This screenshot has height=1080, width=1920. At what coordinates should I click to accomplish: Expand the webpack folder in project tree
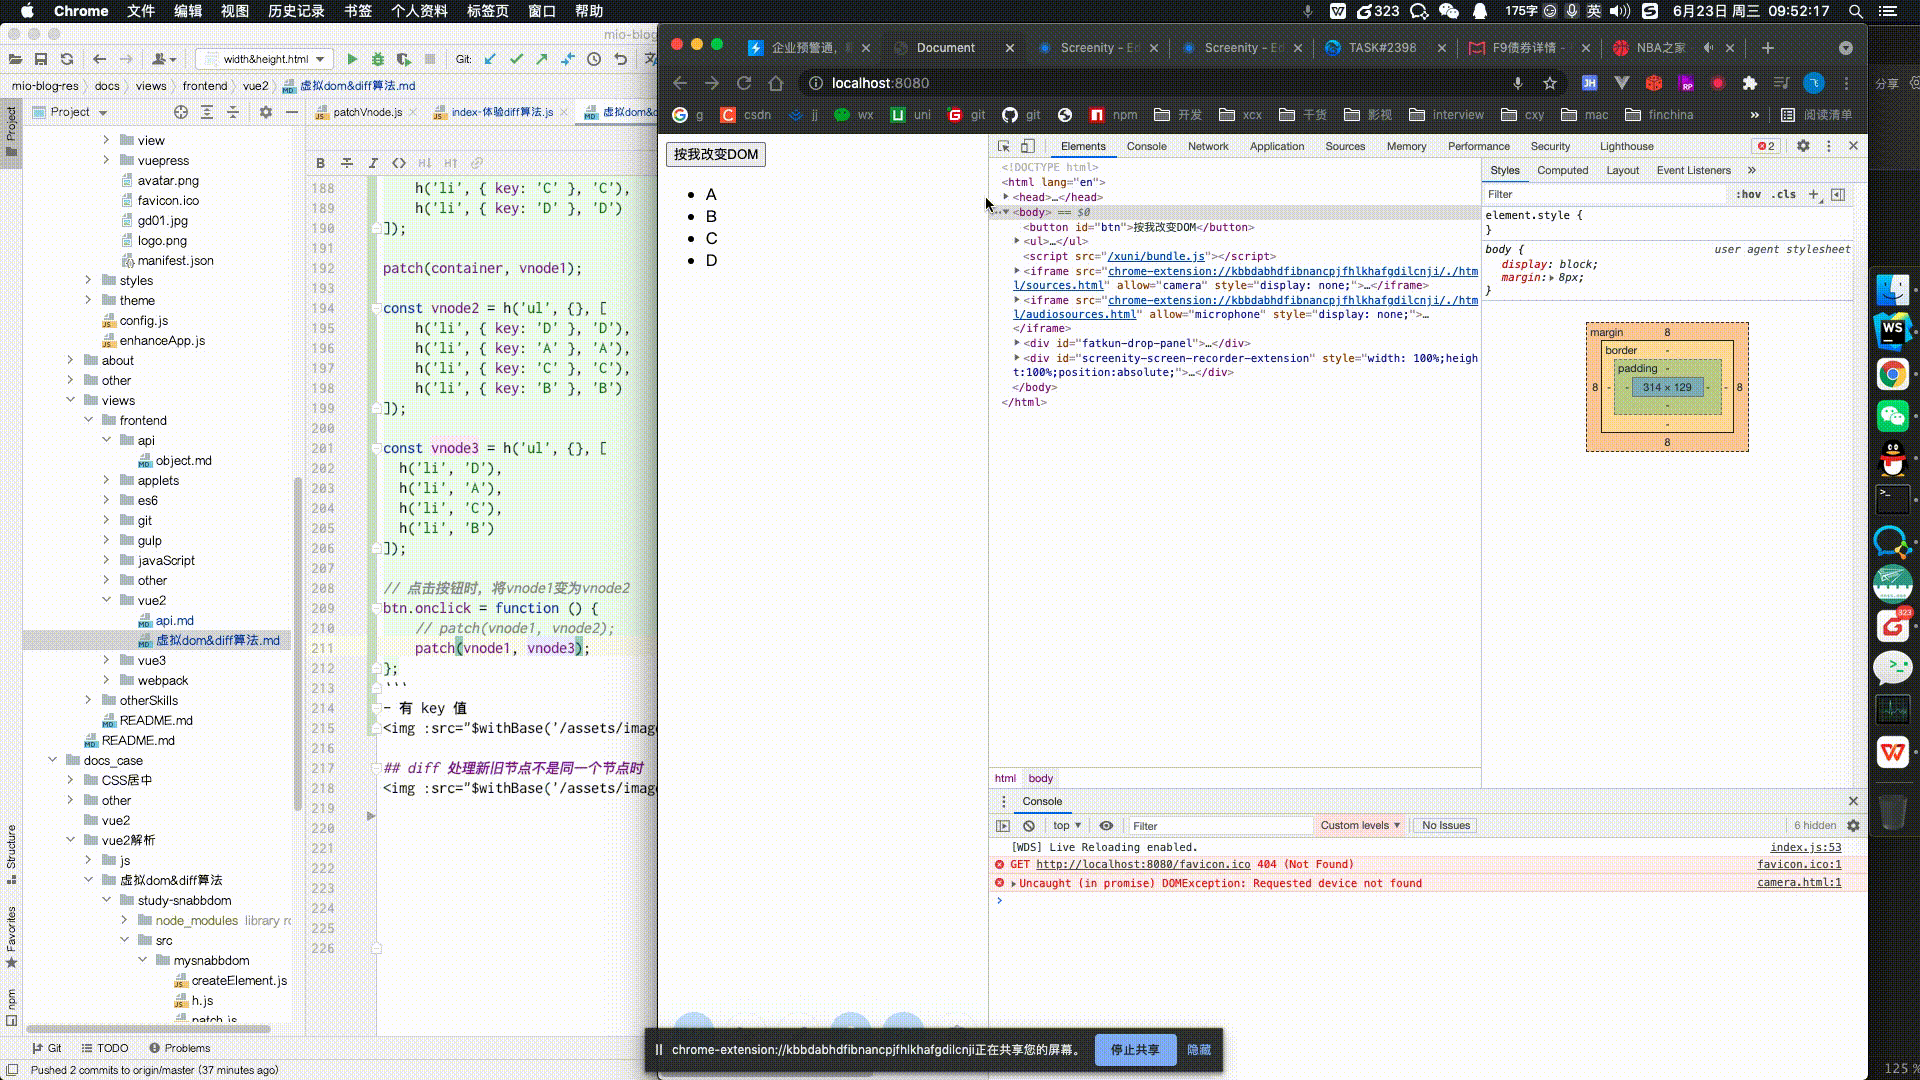107,680
